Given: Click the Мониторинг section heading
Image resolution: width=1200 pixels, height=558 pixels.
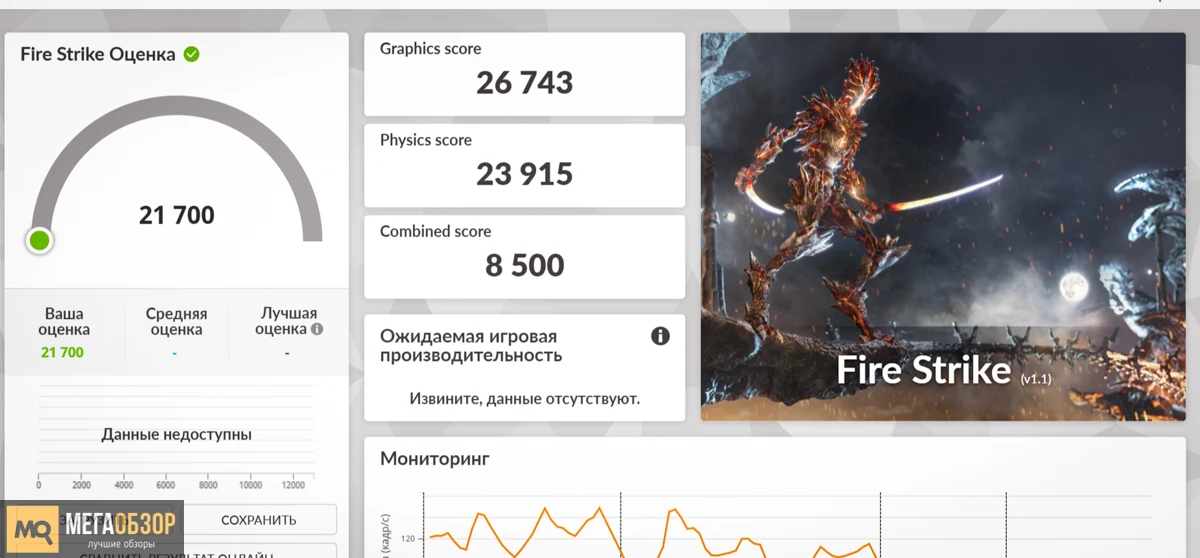Looking at the screenshot, I should [x=435, y=459].
